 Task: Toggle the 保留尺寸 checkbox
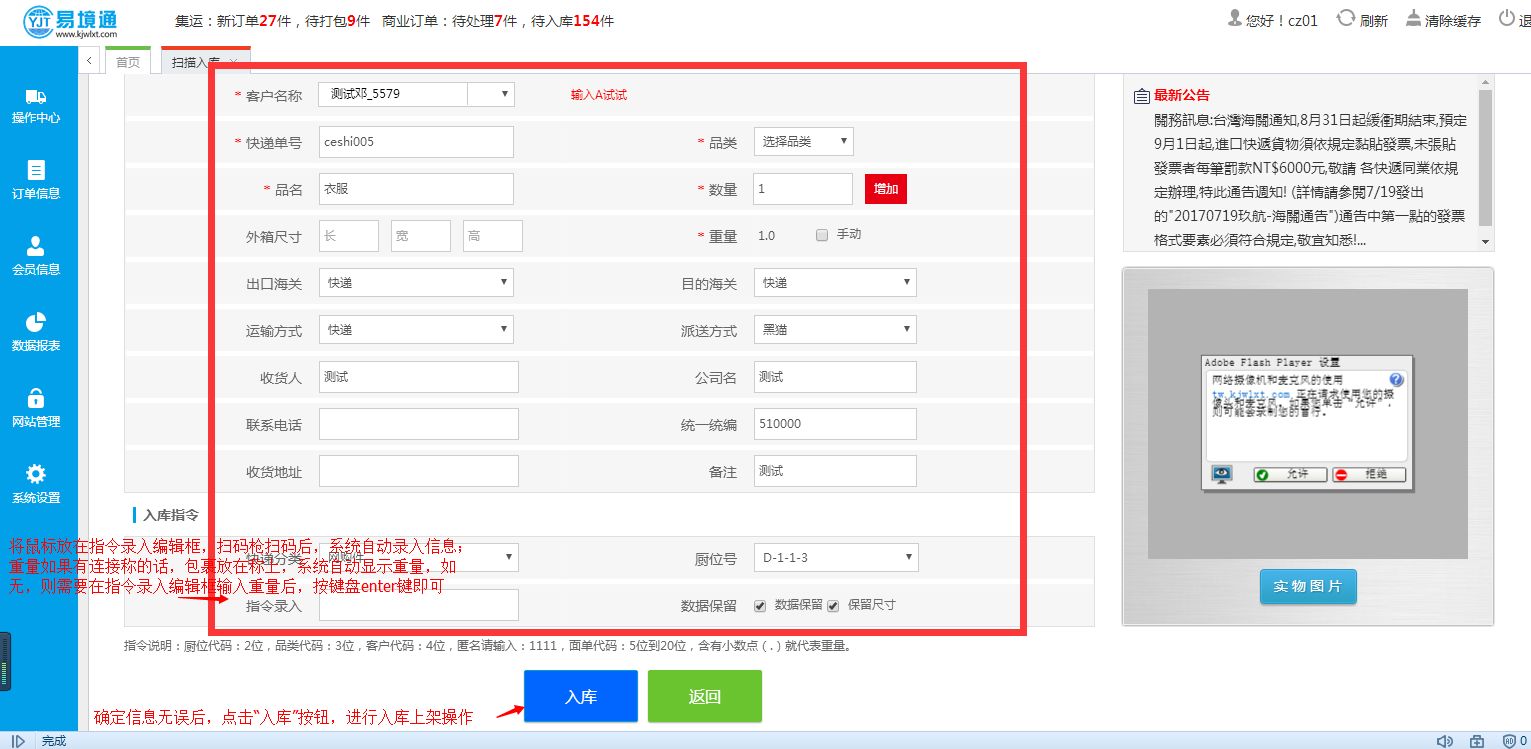coord(833,605)
